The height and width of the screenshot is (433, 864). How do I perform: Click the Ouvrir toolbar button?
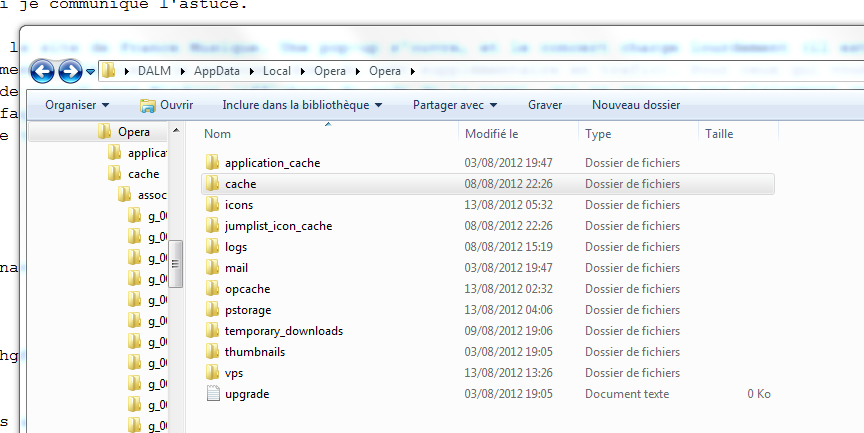click(x=166, y=105)
